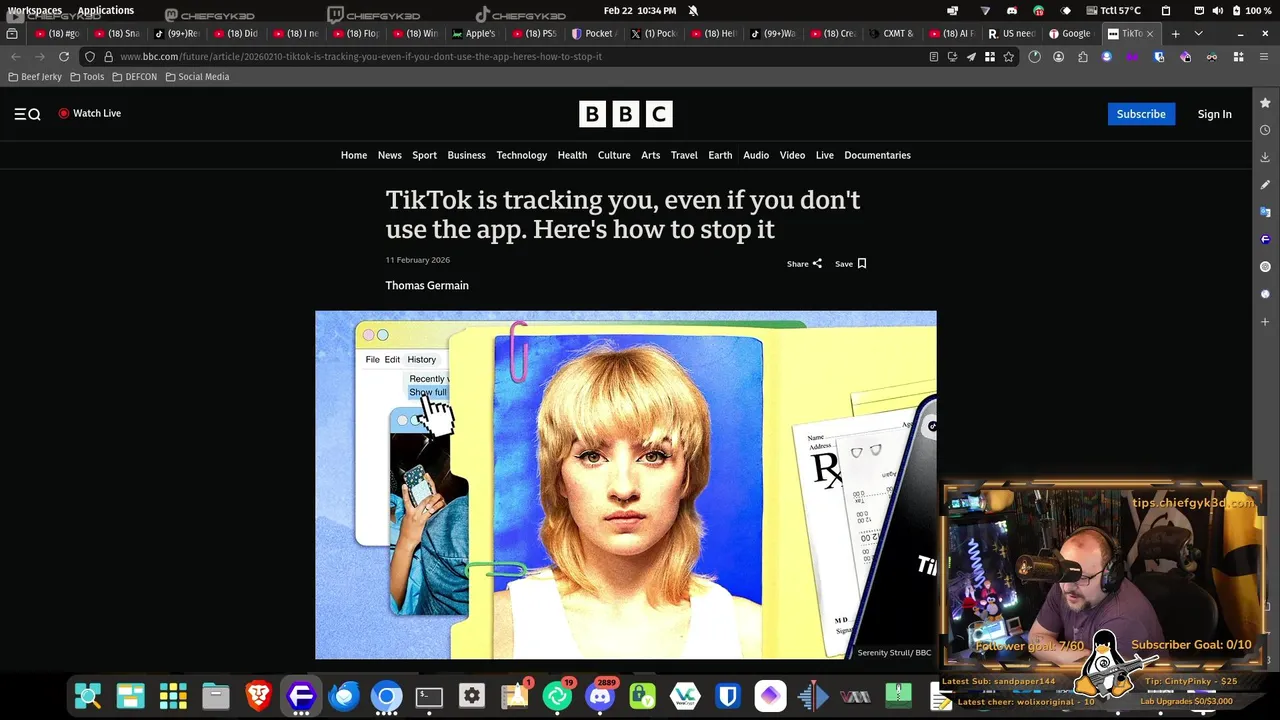Reload the page
Viewport: 1280px width, 720px height.
(64, 57)
